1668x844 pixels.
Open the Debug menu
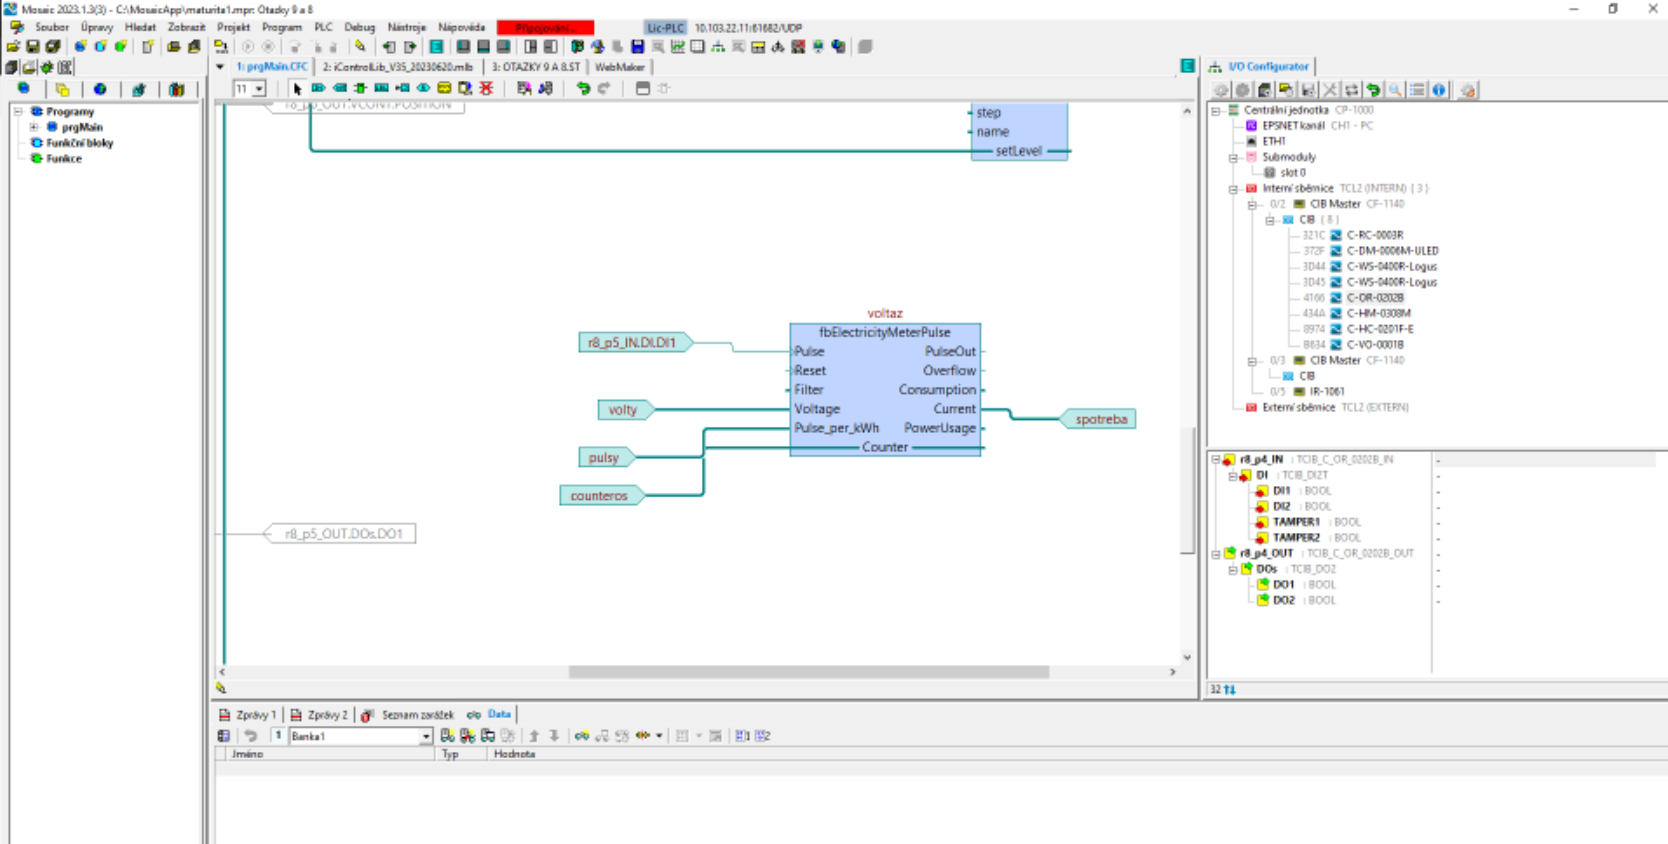click(x=359, y=27)
